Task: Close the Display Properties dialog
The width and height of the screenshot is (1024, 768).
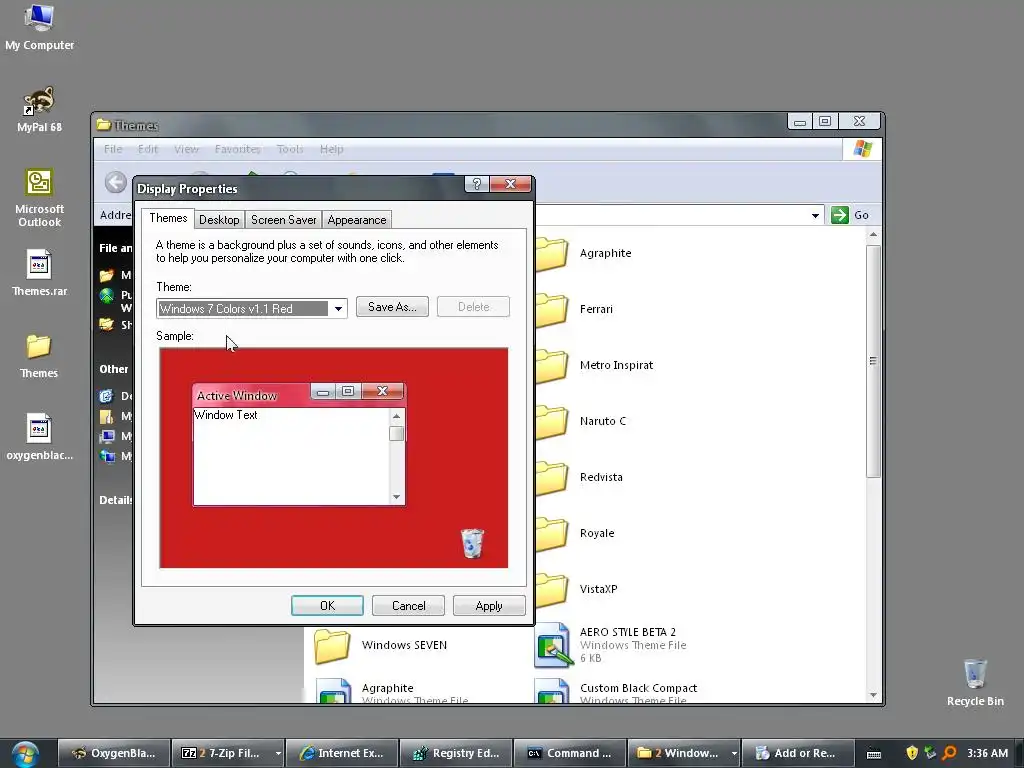Action: coord(510,184)
